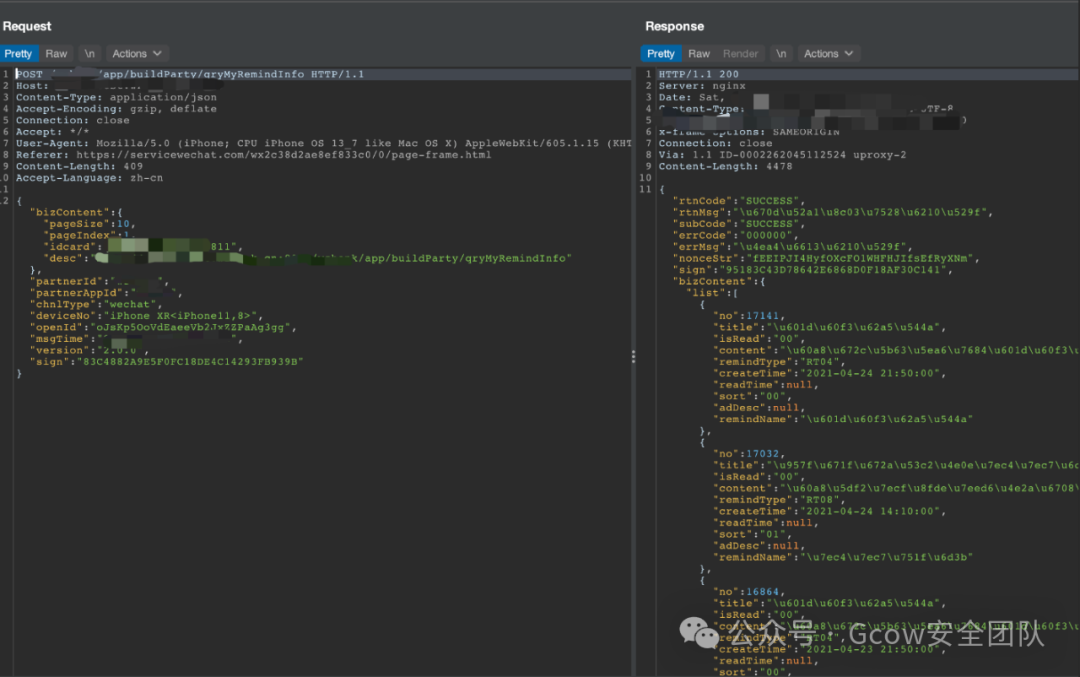This screenshot has height=677, width=1080.
Task: Click the Referer servicewechat header line
Action: (x=253, y=155)
